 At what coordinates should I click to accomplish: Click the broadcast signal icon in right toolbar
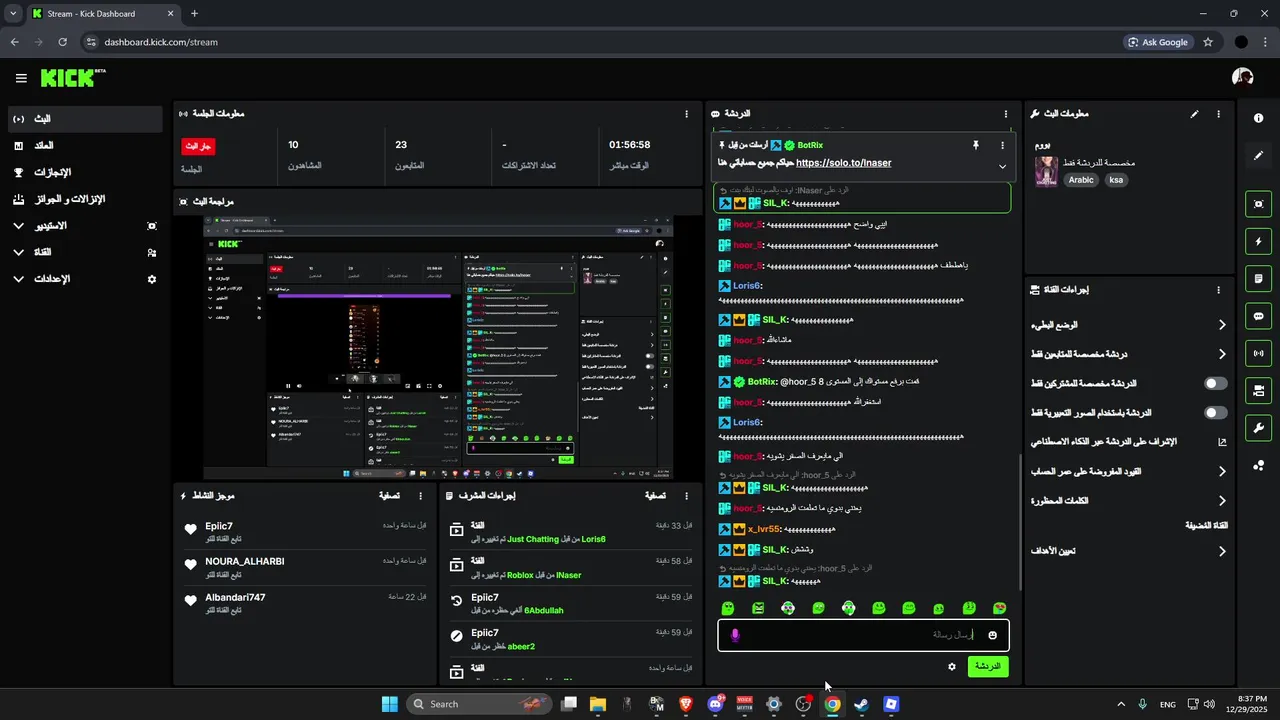coord(1258,353)
